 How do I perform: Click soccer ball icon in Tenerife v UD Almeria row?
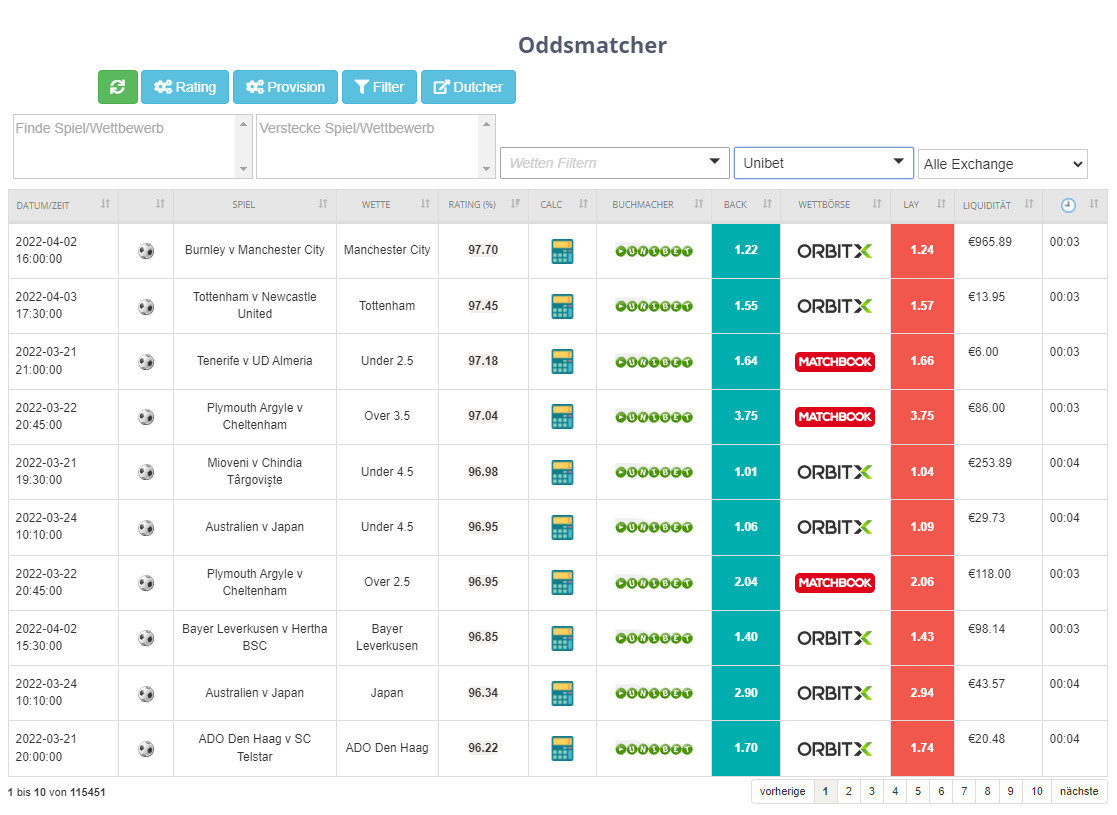[x=146, y=362]
